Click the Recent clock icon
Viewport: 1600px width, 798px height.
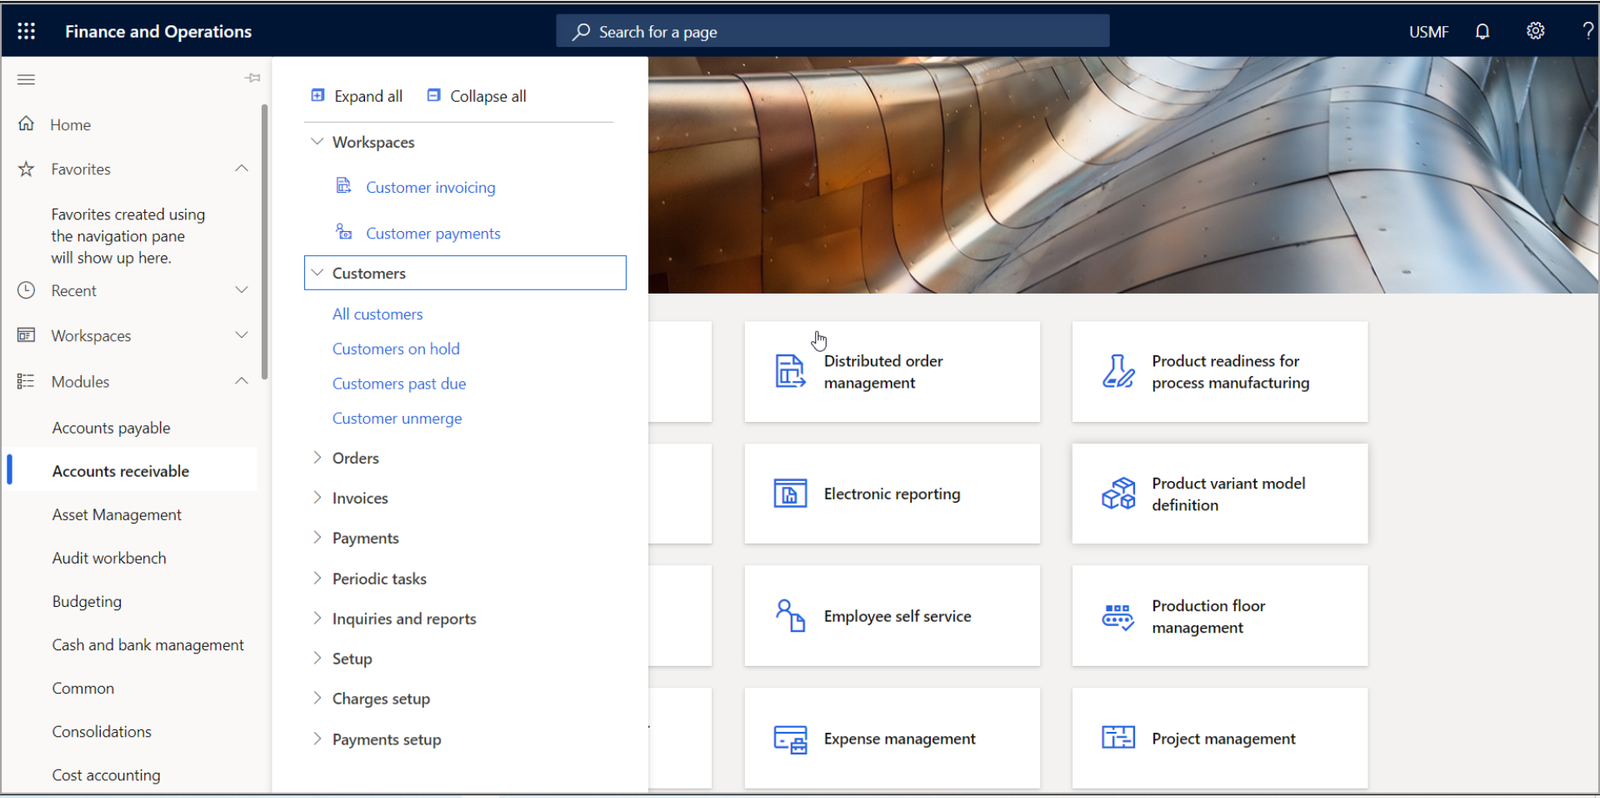[x=26, y=290]
